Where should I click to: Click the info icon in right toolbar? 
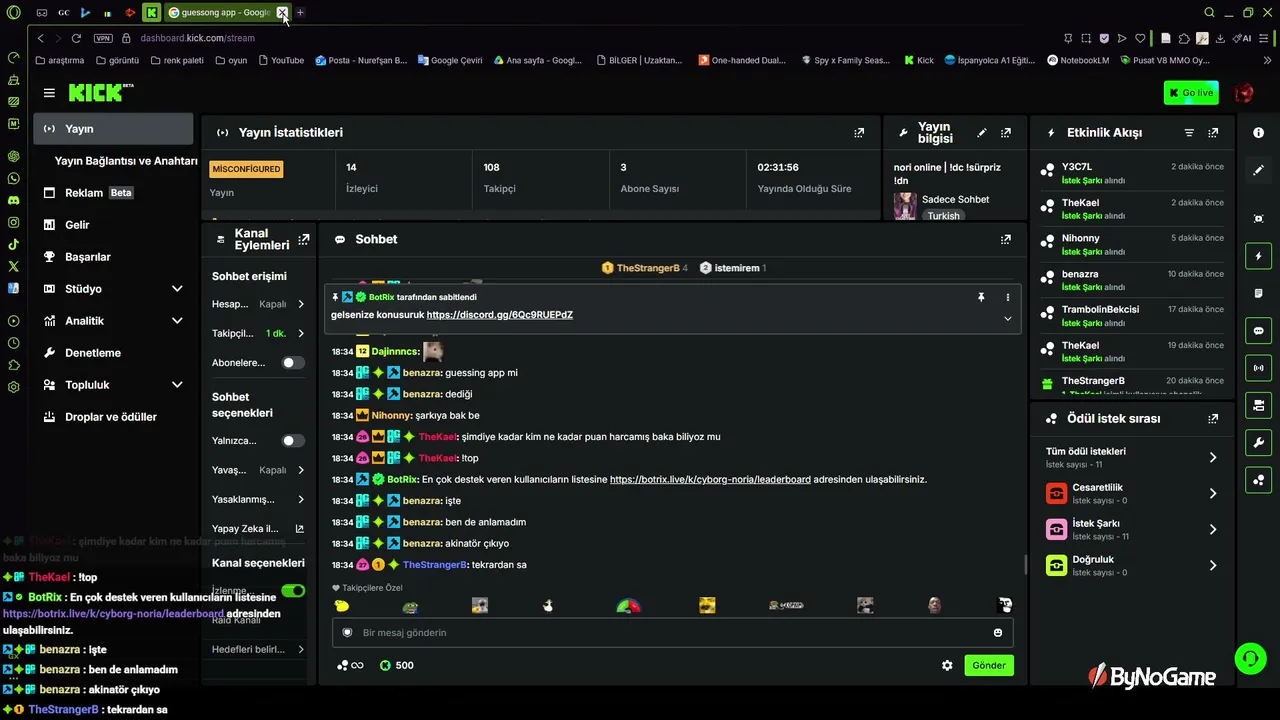[1258, 133]
